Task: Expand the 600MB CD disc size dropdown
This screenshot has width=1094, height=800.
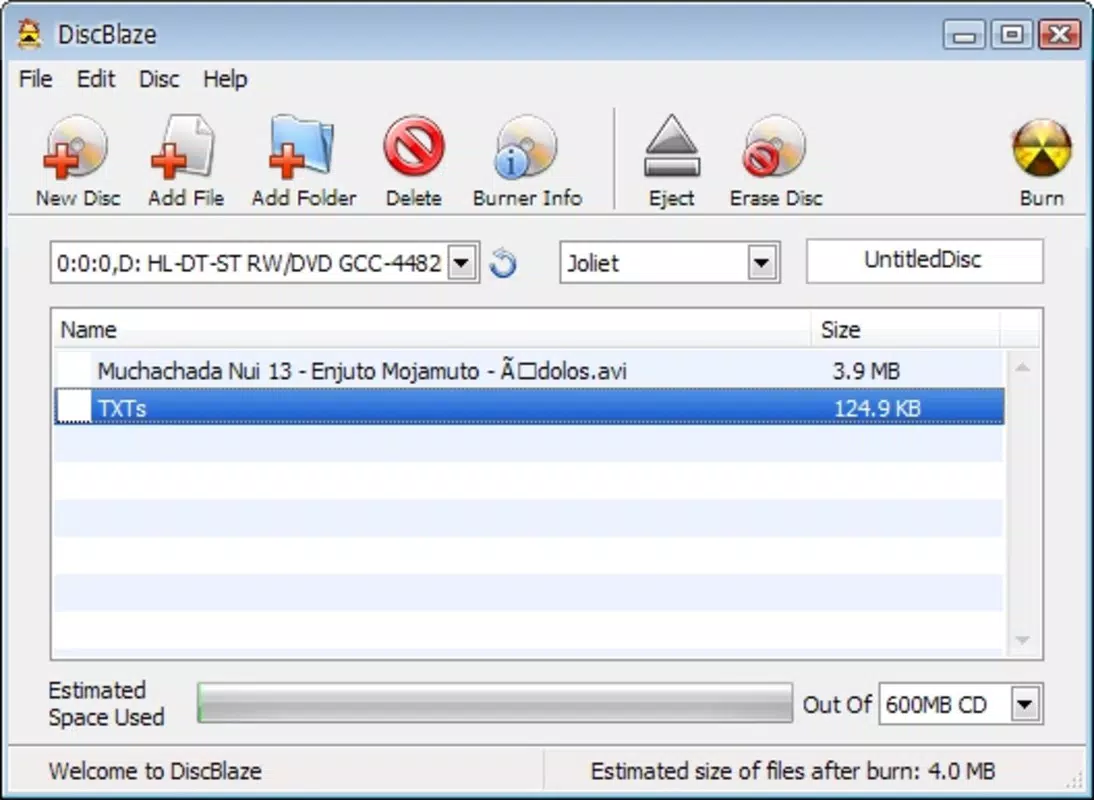Action: coord(1025,704)
